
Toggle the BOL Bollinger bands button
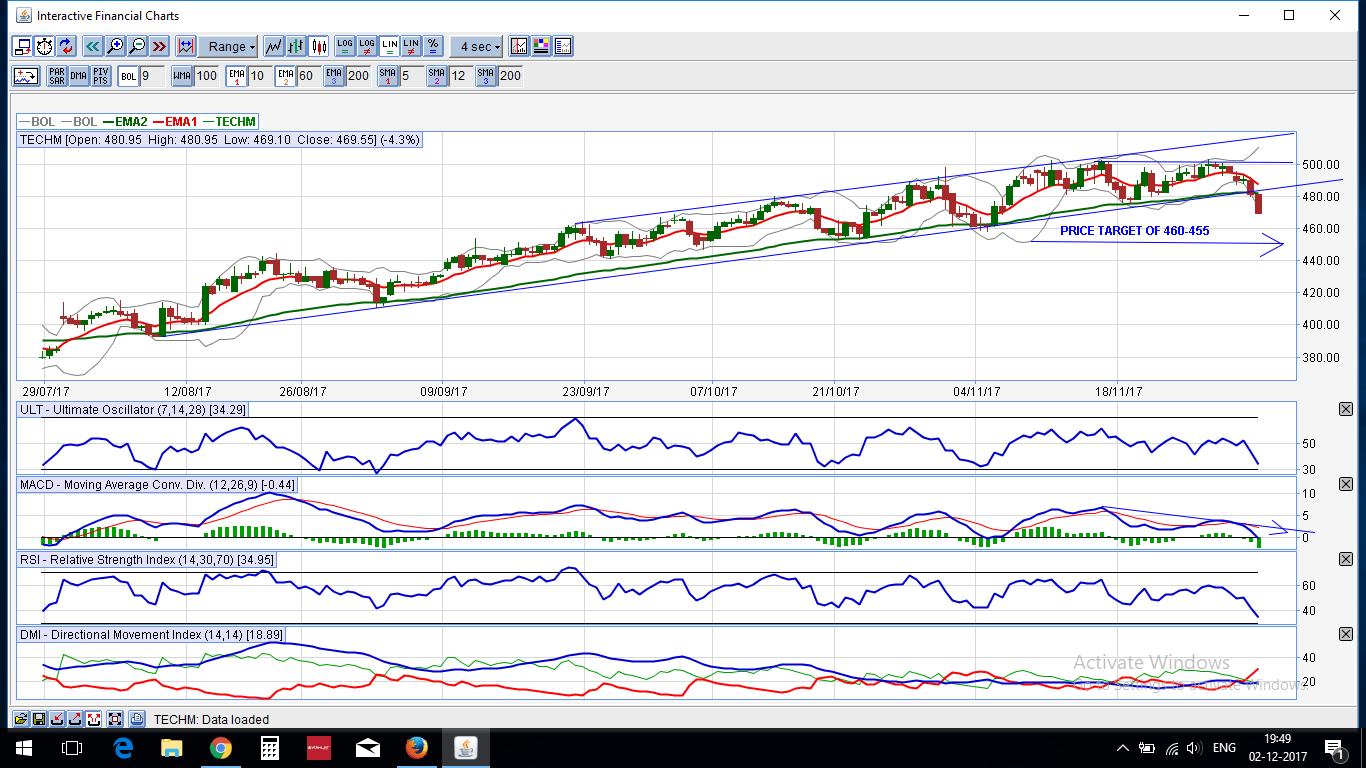(128, 75)
